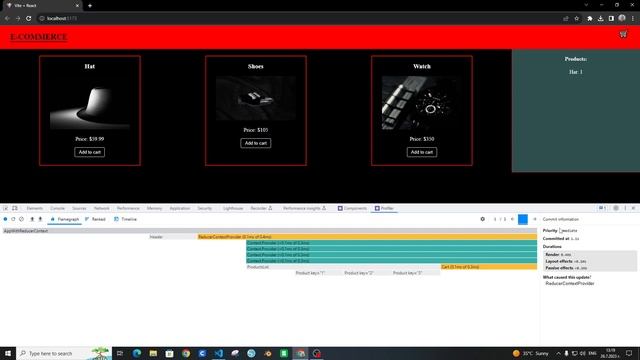
Task: Open the Performance DevTools tab
Action: (128, 208)
